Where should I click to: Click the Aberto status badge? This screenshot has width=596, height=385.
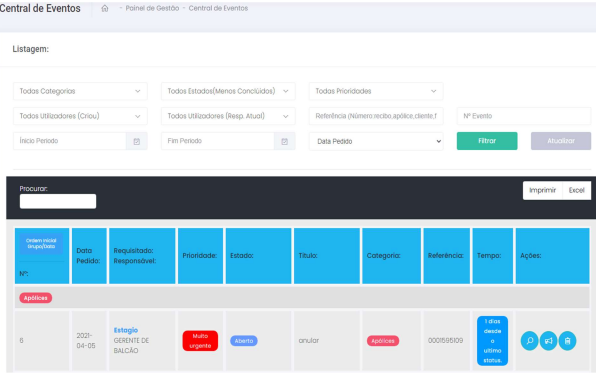[x=244, y=341]
